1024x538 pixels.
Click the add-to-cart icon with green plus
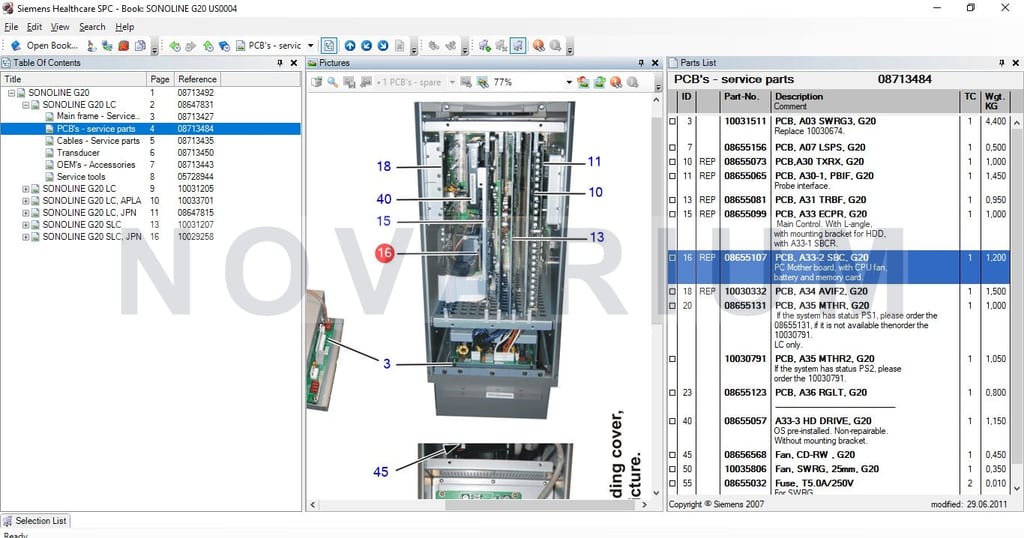click(485, 46)
